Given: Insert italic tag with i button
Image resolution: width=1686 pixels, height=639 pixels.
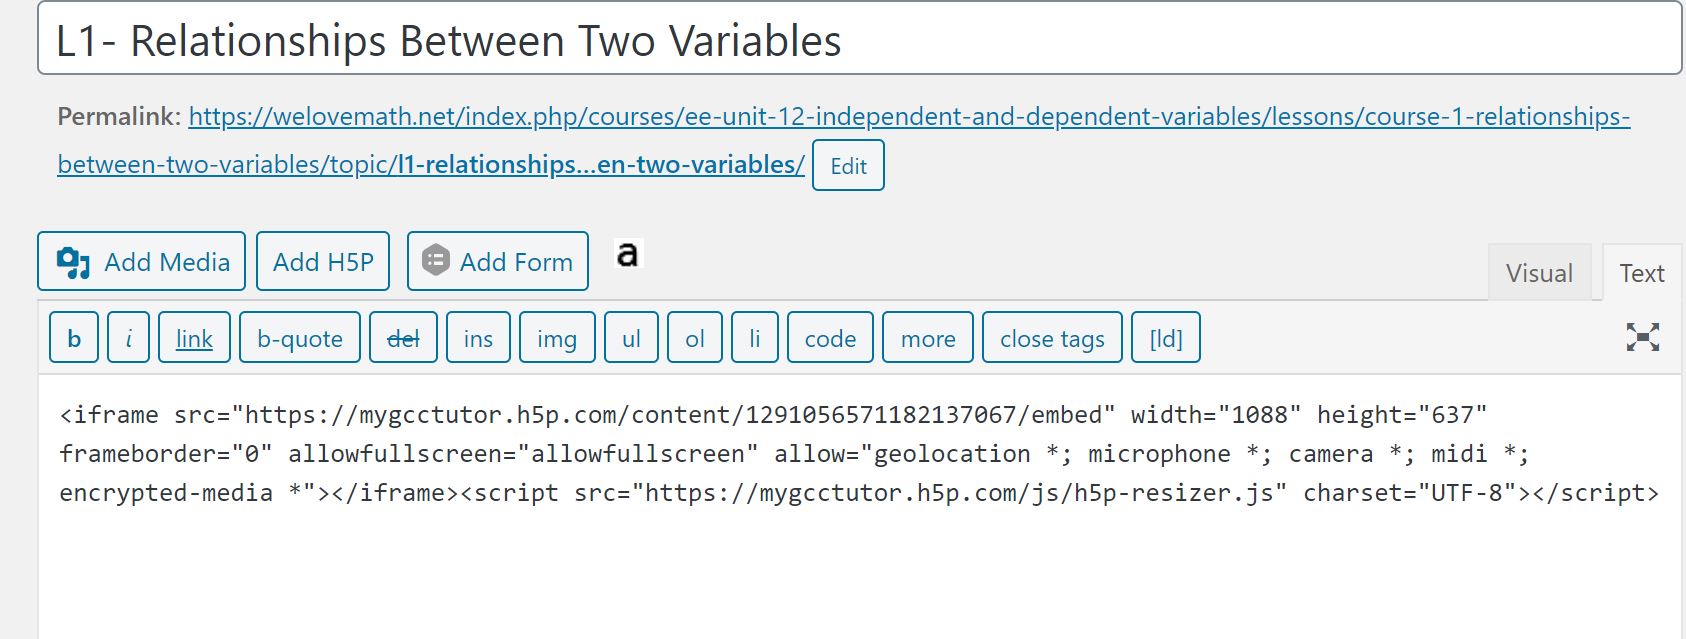Looking at the screenshot, I should tap(129, 338).
